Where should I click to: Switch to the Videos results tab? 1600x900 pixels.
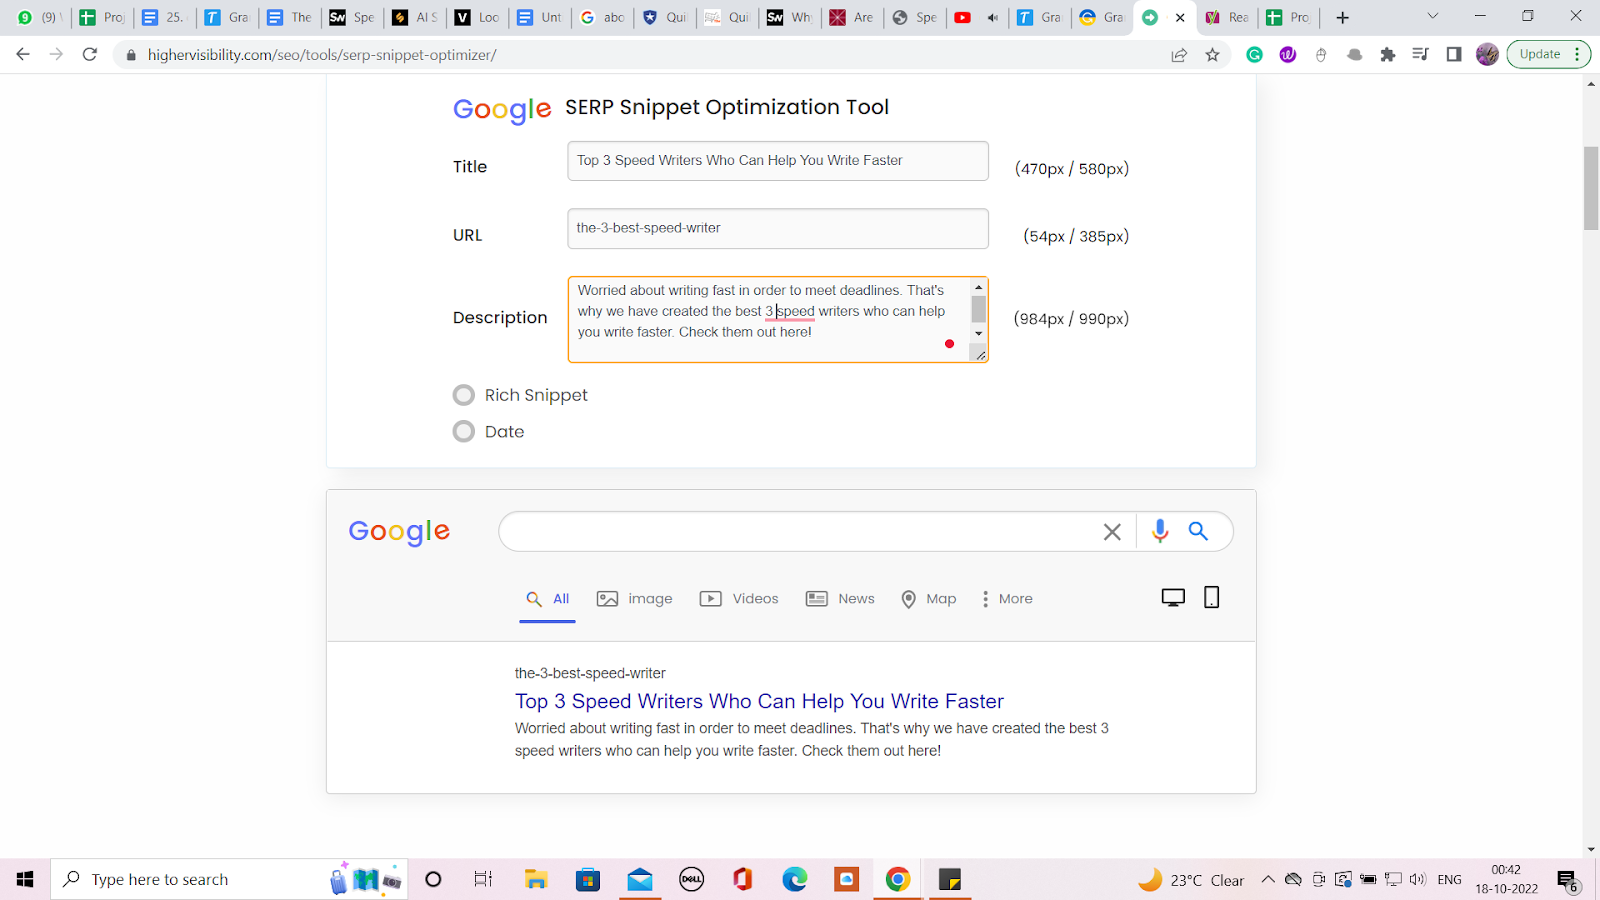[738, 598]
